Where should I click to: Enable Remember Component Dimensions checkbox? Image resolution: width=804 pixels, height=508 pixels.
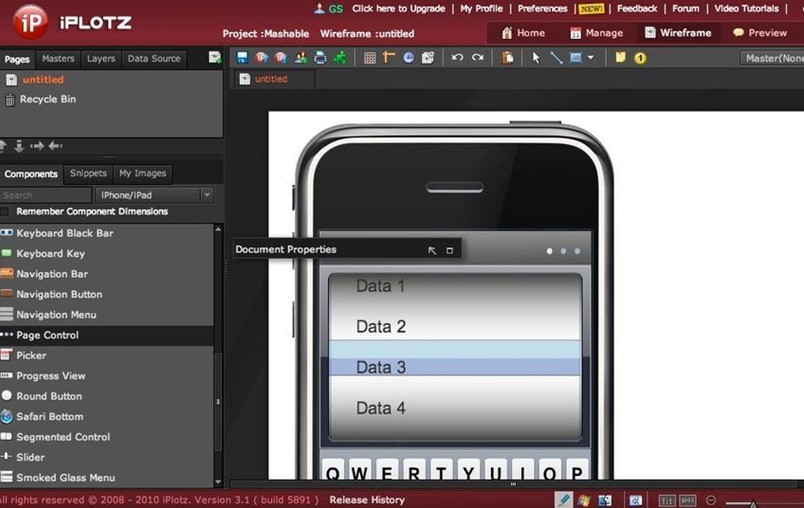click(x=6, y=212)
